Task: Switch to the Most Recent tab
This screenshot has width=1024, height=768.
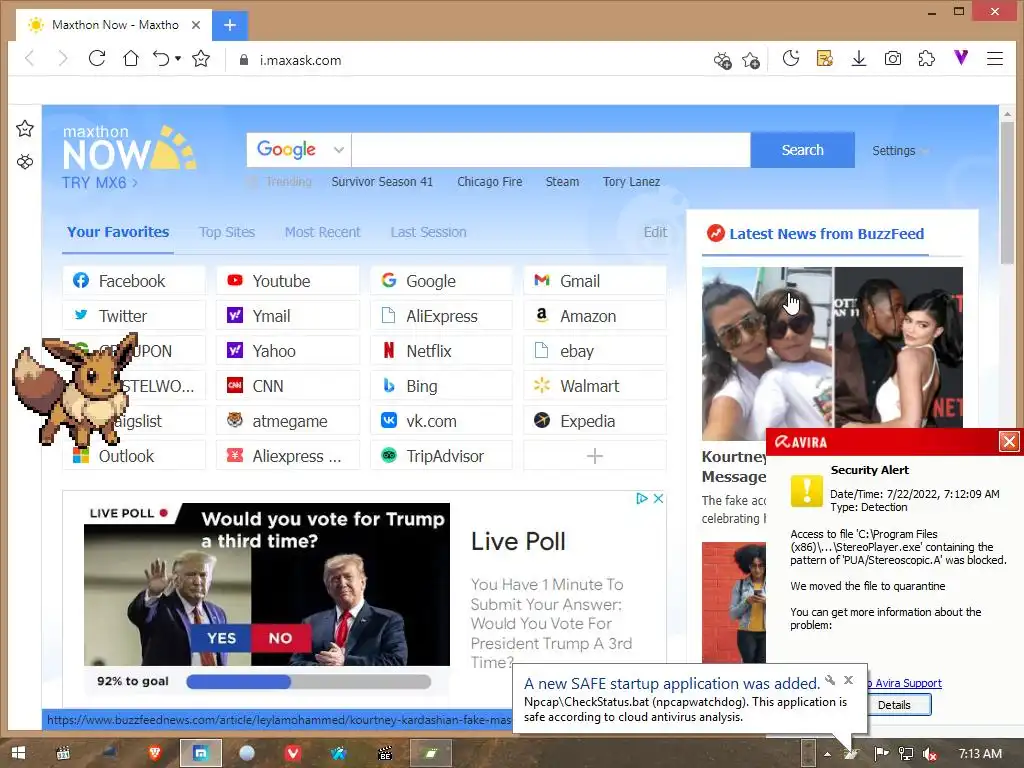Action: (323, 232)
